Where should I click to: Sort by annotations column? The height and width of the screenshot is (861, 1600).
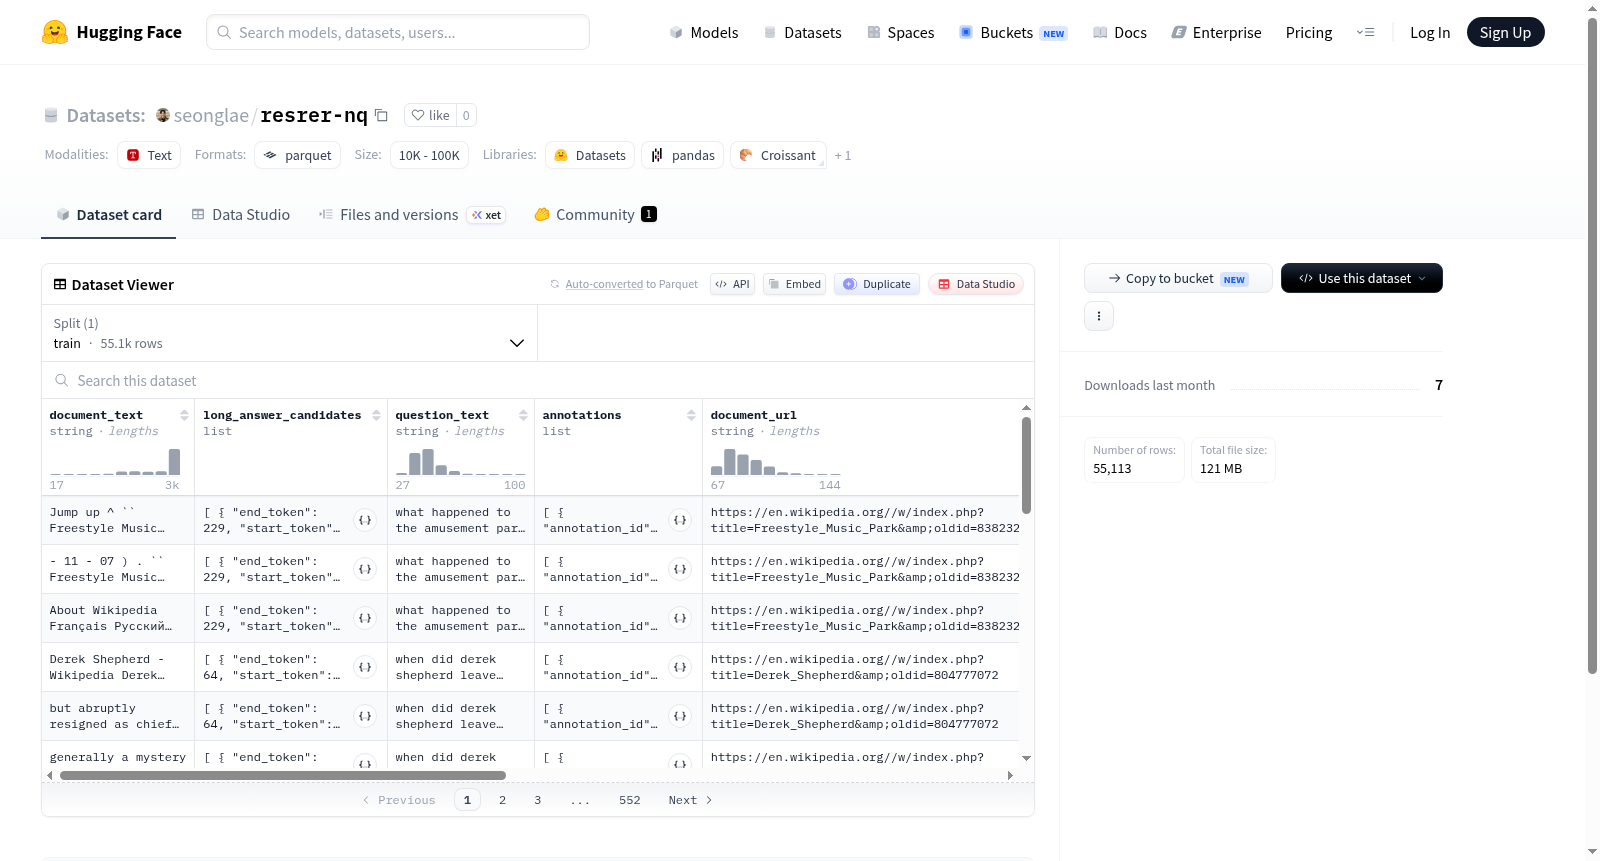click(x=691, y=415)
